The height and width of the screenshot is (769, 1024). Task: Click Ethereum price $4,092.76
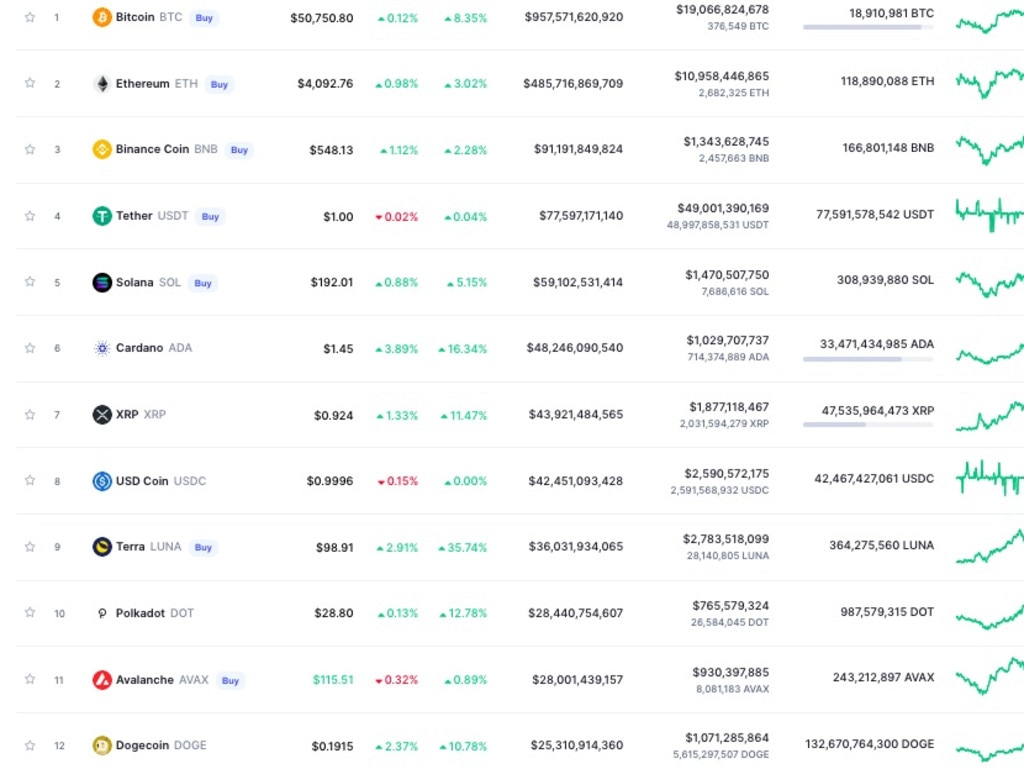(325, 84)
